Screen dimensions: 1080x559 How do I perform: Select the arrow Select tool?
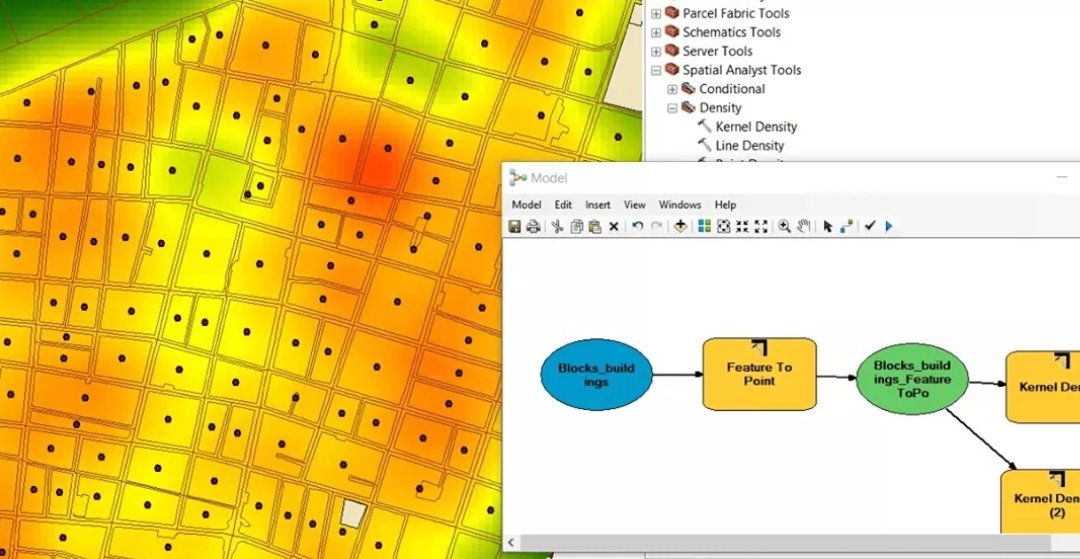coord(828,226)
